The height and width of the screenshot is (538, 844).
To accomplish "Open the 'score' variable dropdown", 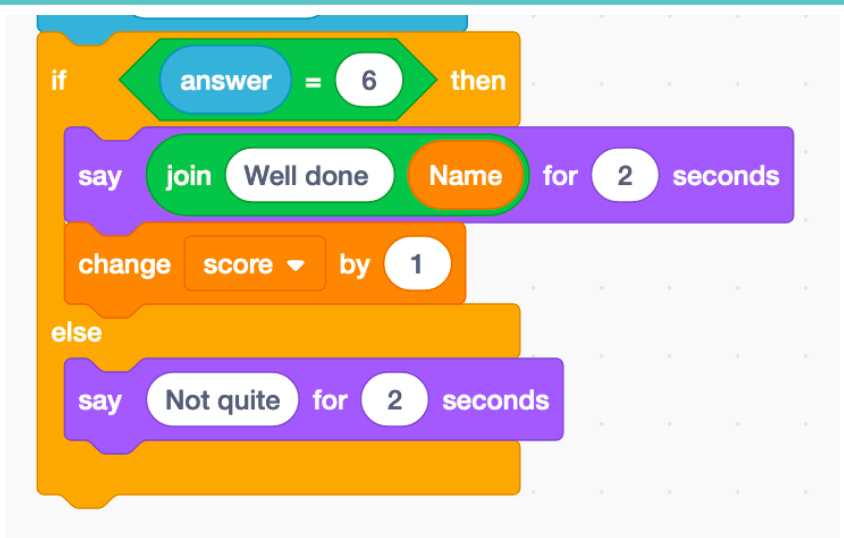I will (253, 265).
